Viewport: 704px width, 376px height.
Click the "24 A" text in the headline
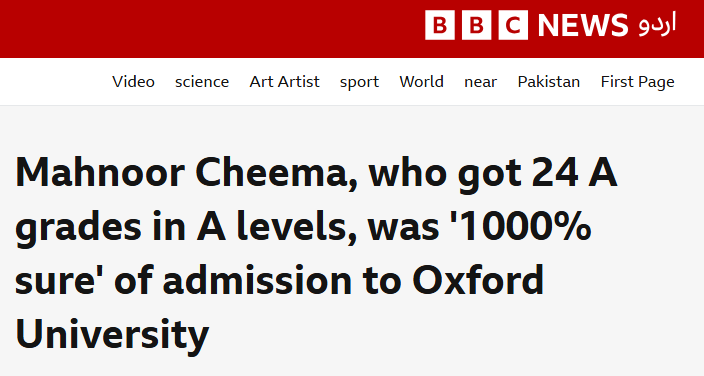click(x=574, y=173)
